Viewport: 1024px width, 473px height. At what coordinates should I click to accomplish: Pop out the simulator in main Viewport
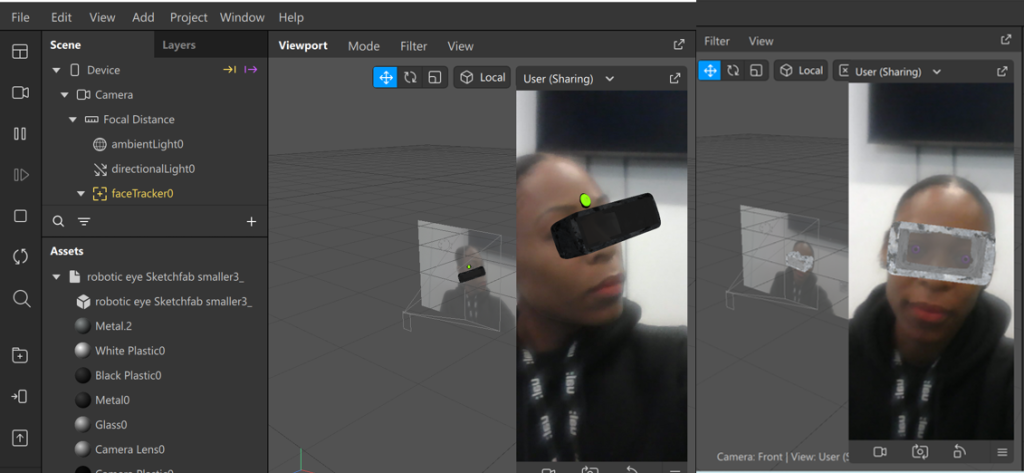675,78
